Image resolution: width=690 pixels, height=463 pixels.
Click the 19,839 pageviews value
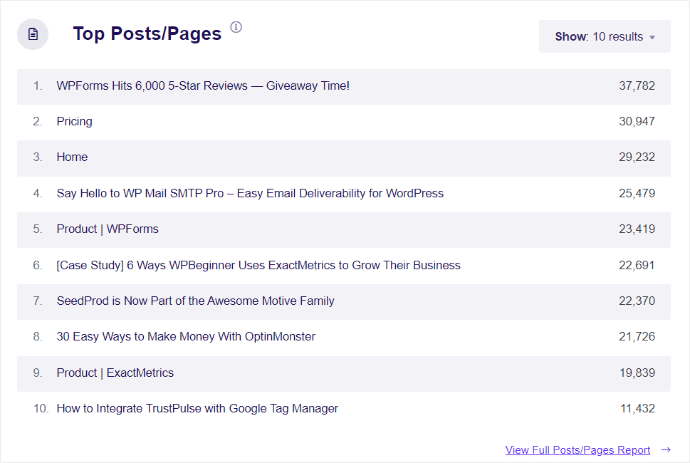(637, 373)
